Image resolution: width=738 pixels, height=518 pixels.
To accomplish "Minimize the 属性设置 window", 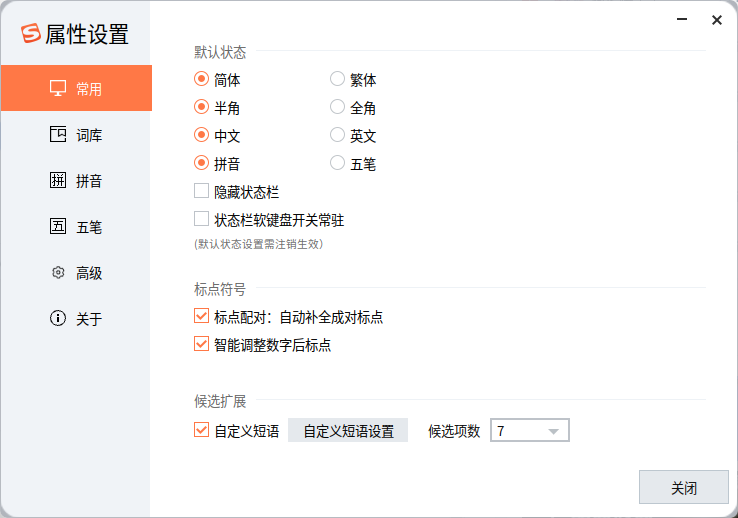I will tap(682, 19).
